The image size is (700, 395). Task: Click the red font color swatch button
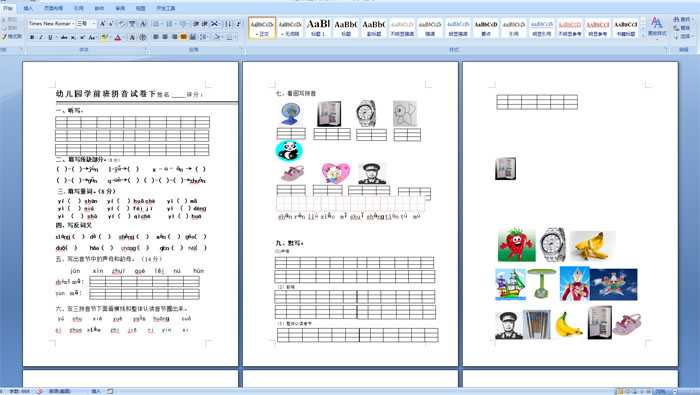coord(118,37)
